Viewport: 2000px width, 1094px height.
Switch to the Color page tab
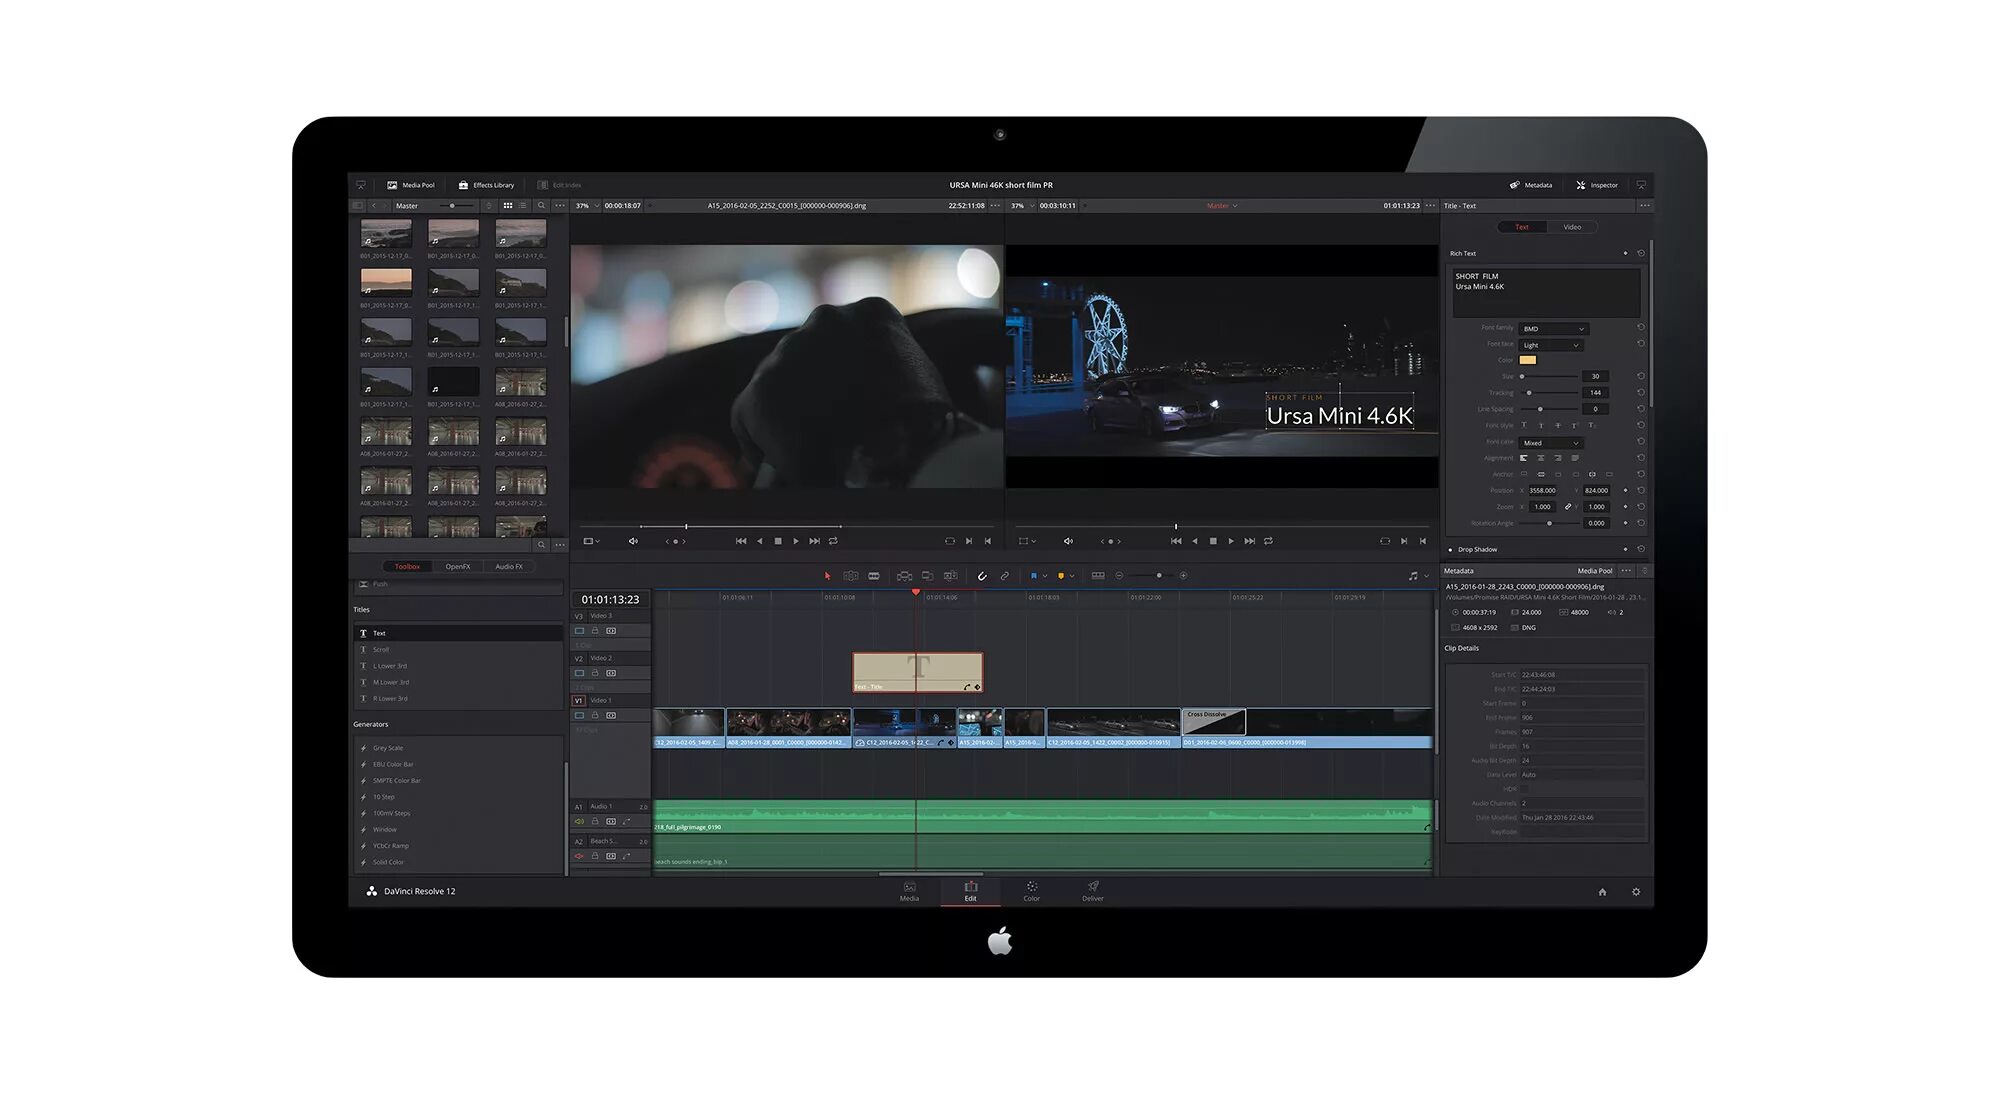(1031, 891)
